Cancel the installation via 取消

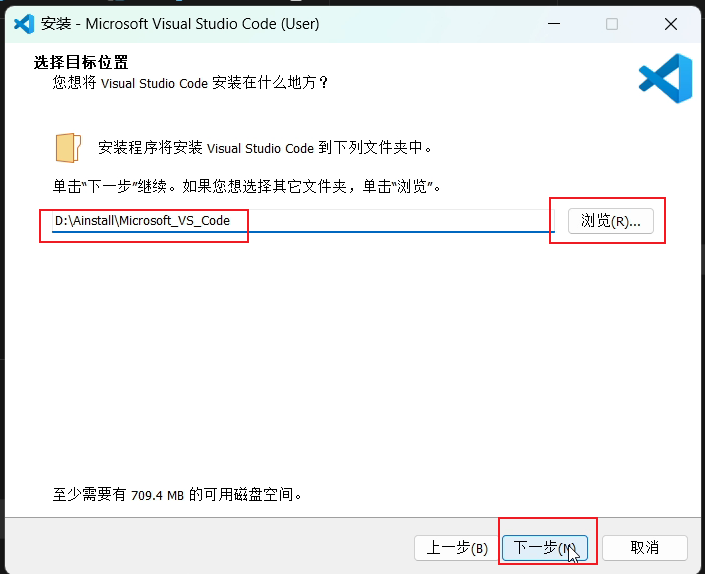click(x=644, y=547)
